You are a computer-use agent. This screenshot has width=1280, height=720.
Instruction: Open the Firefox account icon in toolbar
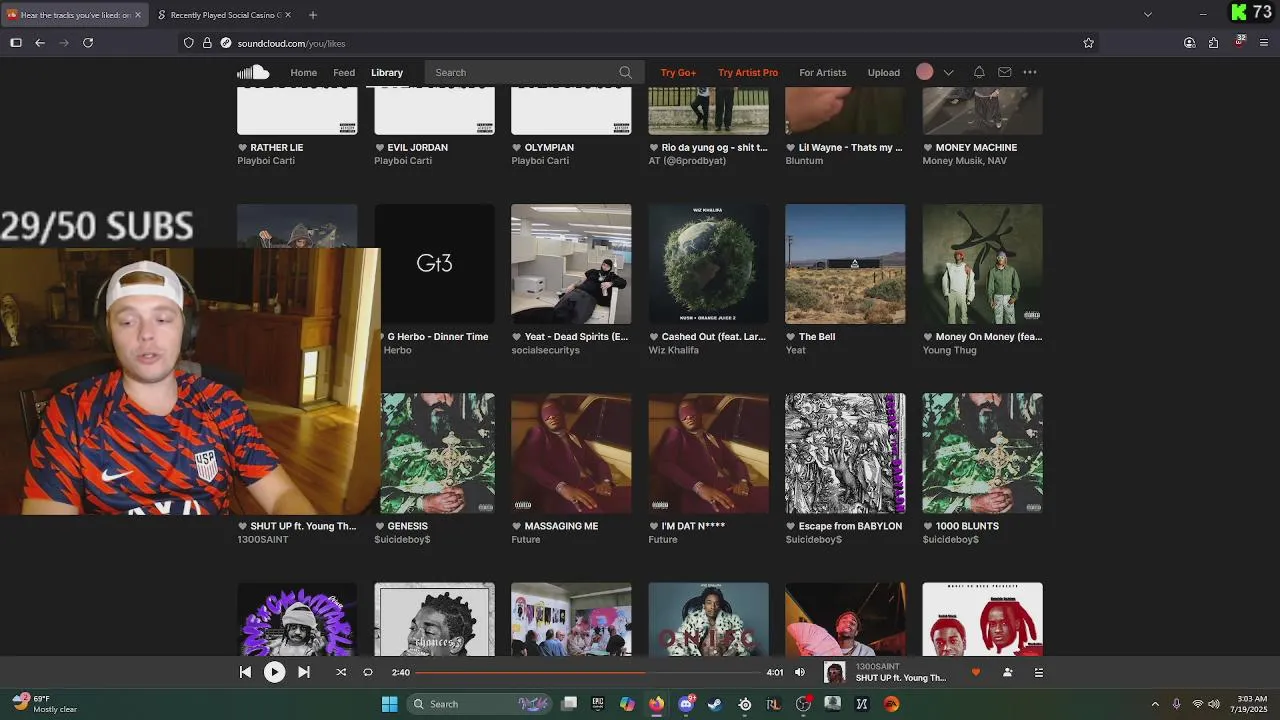[x=1189, y=43]
